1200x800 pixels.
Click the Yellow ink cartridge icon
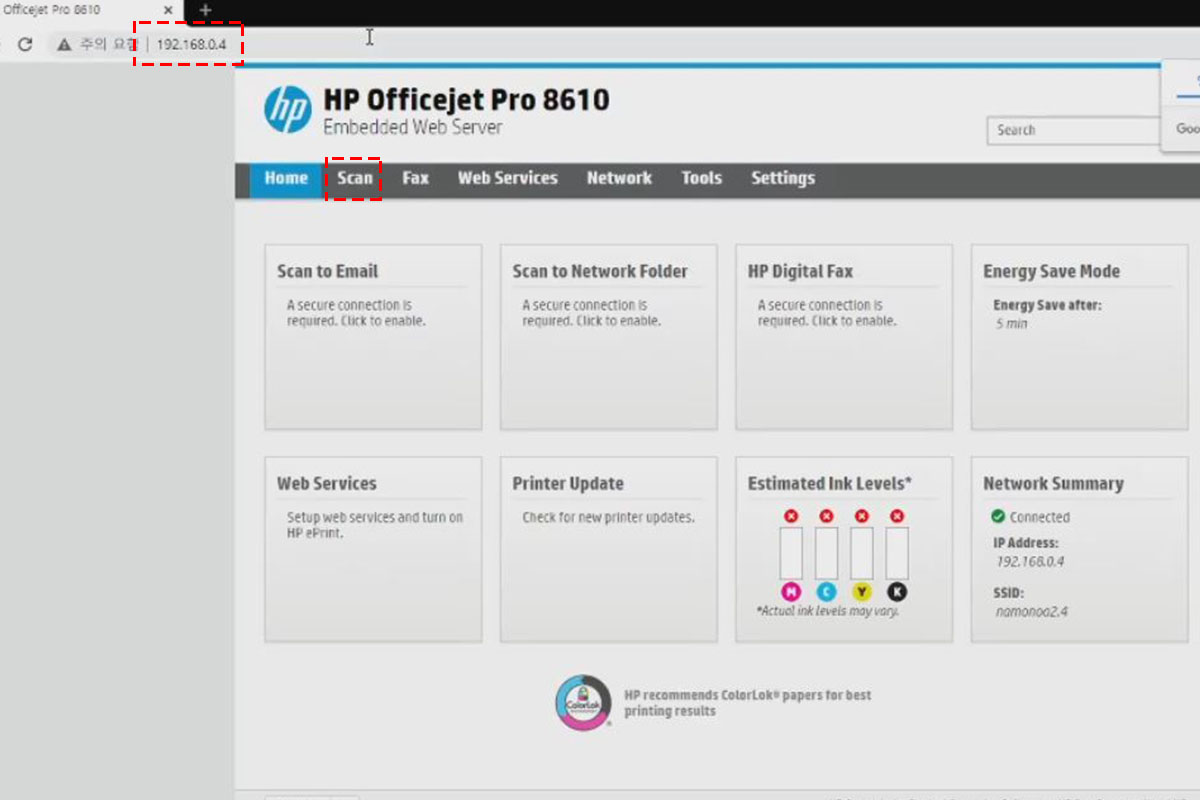862,591
